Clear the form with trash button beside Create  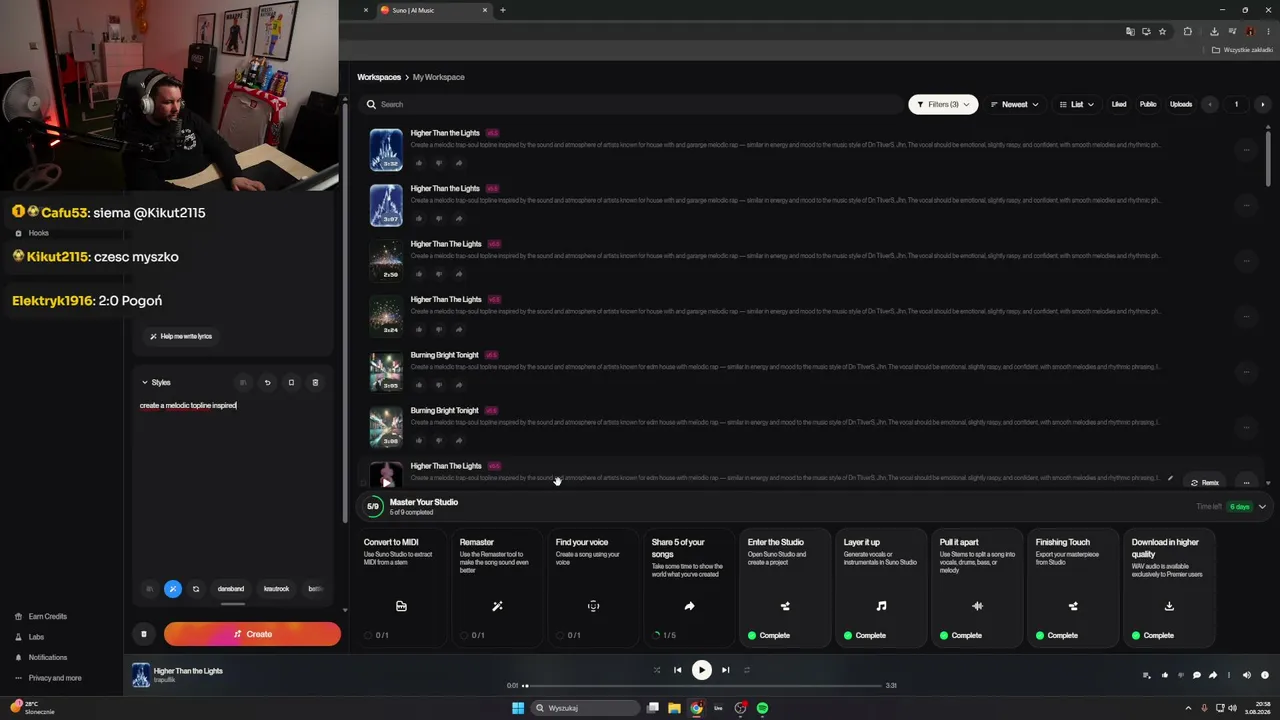[143, 634]
